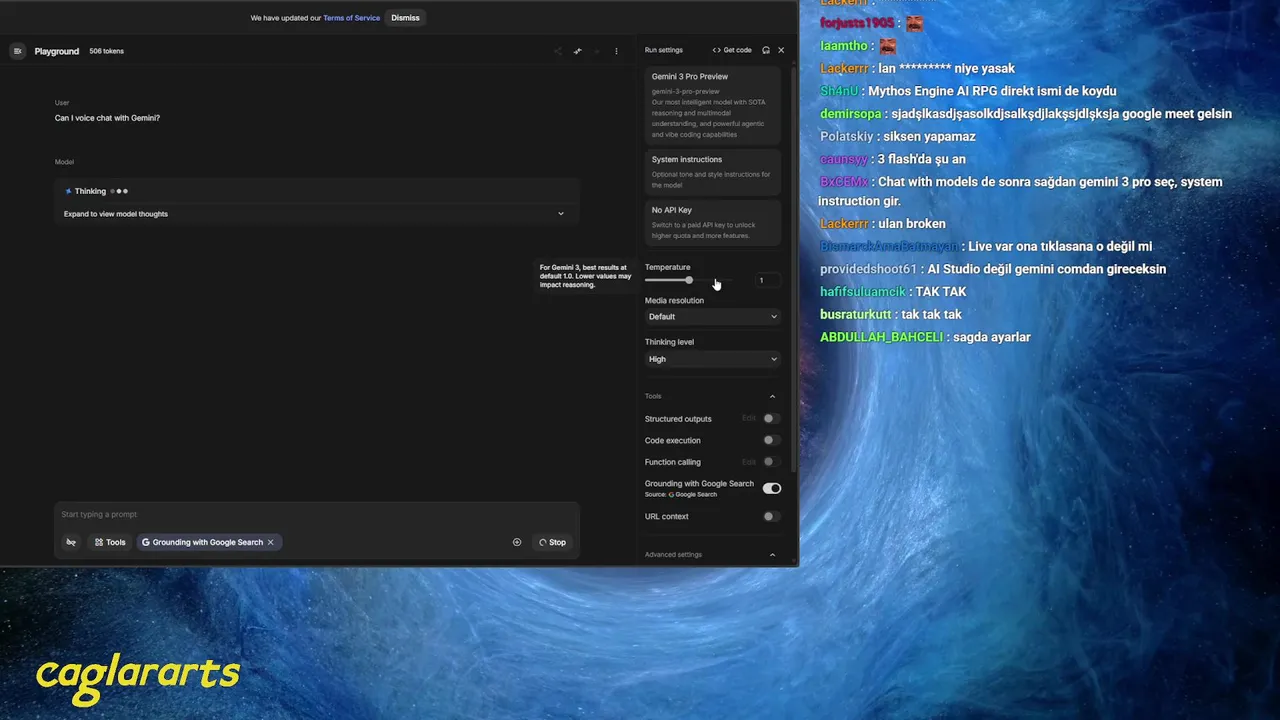Click demirsopa username in chat overlay
The image size is (1280, 720).
(850, 114)
